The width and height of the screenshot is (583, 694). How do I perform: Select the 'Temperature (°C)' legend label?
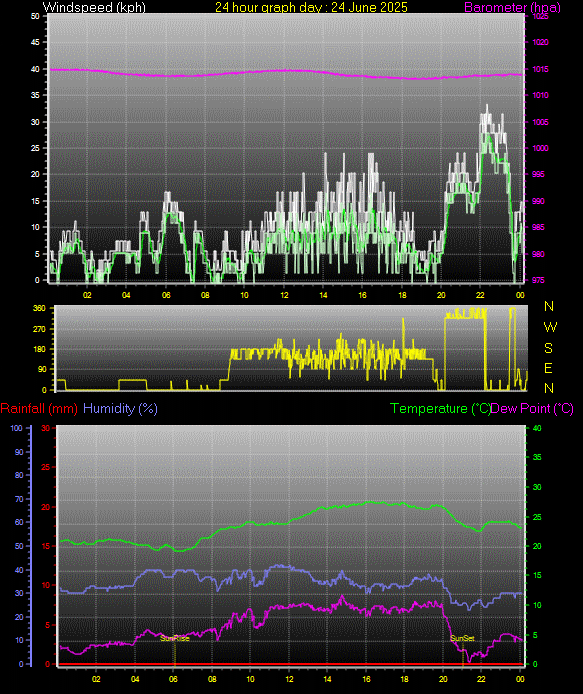[x=440, y=408]
